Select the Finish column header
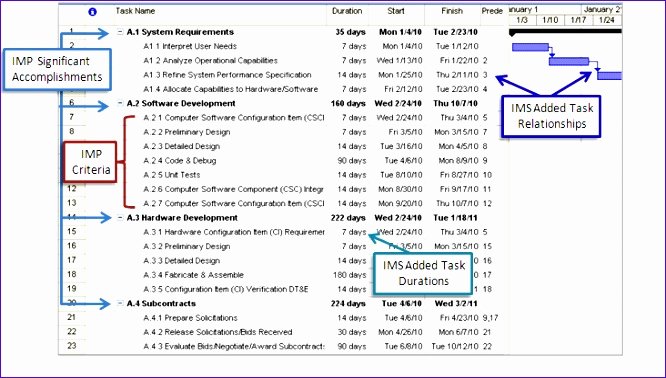The image size is (666, 378). point(452,11)
